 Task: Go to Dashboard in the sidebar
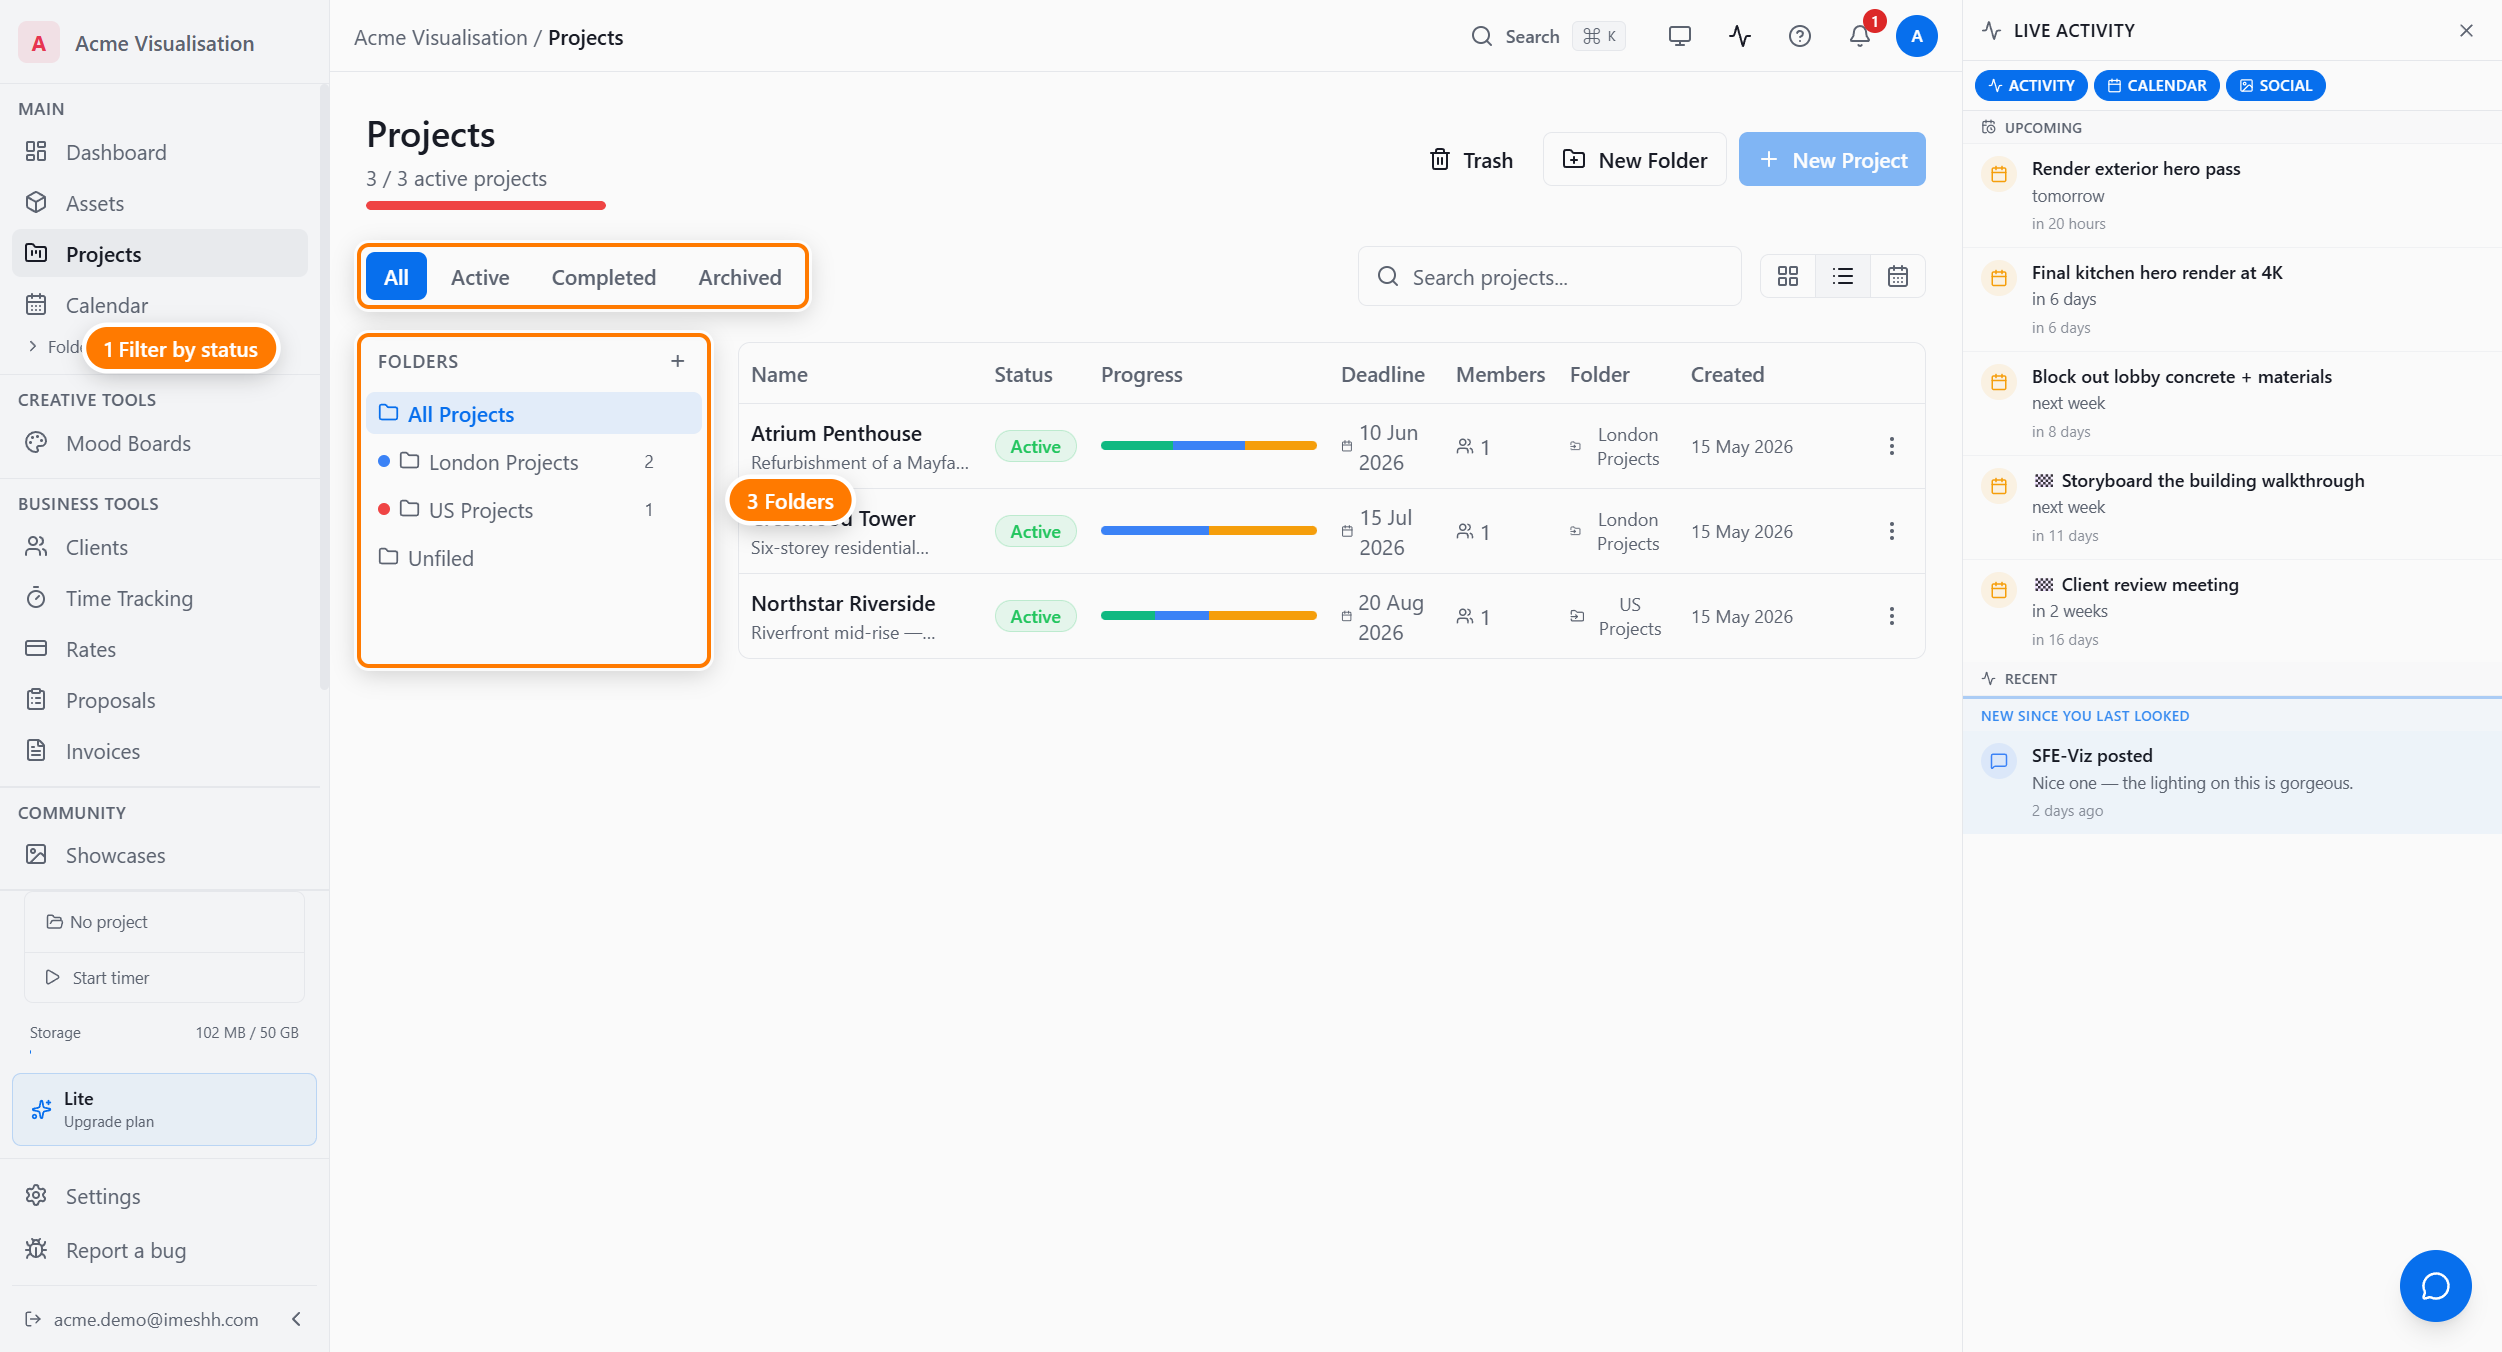[160, 152]
